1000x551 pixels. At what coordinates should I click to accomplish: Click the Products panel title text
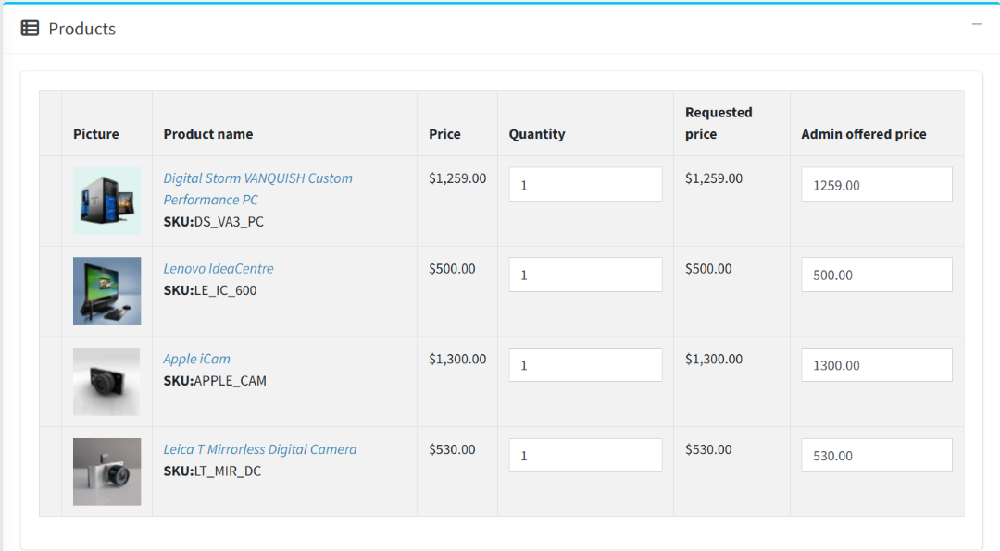pyautogui.click(x=82, y=29)
